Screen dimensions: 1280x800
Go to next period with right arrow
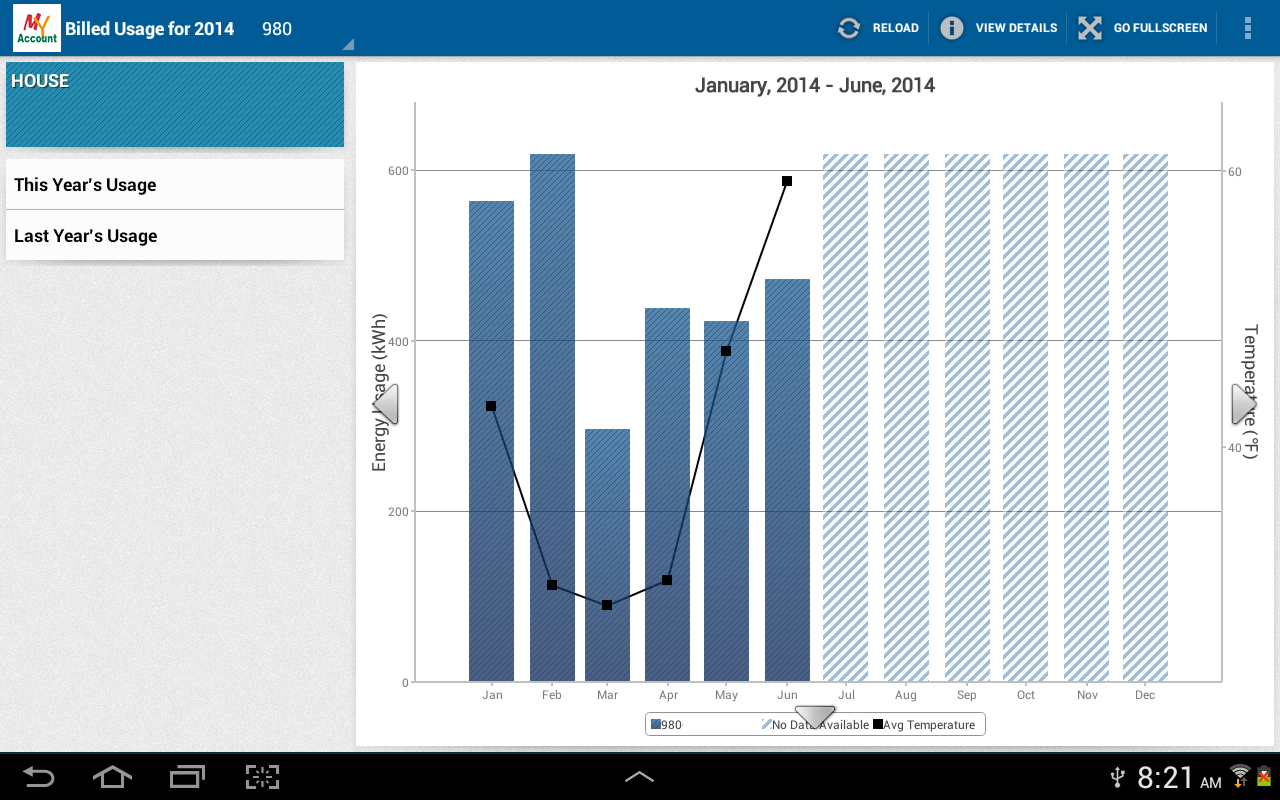(x=1244, y=404)
